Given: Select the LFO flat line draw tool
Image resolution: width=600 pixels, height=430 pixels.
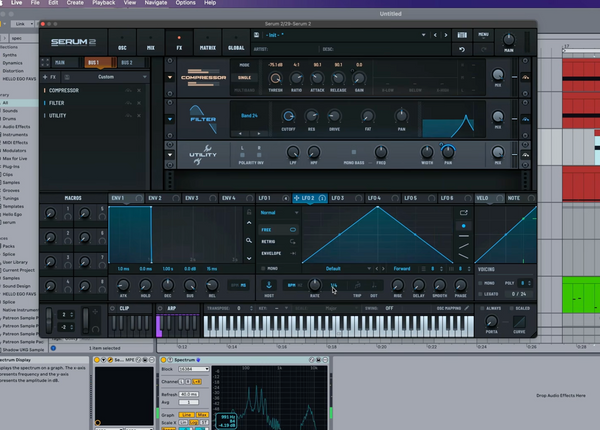Looking at the screenshot, I should (x=463, y=236).
